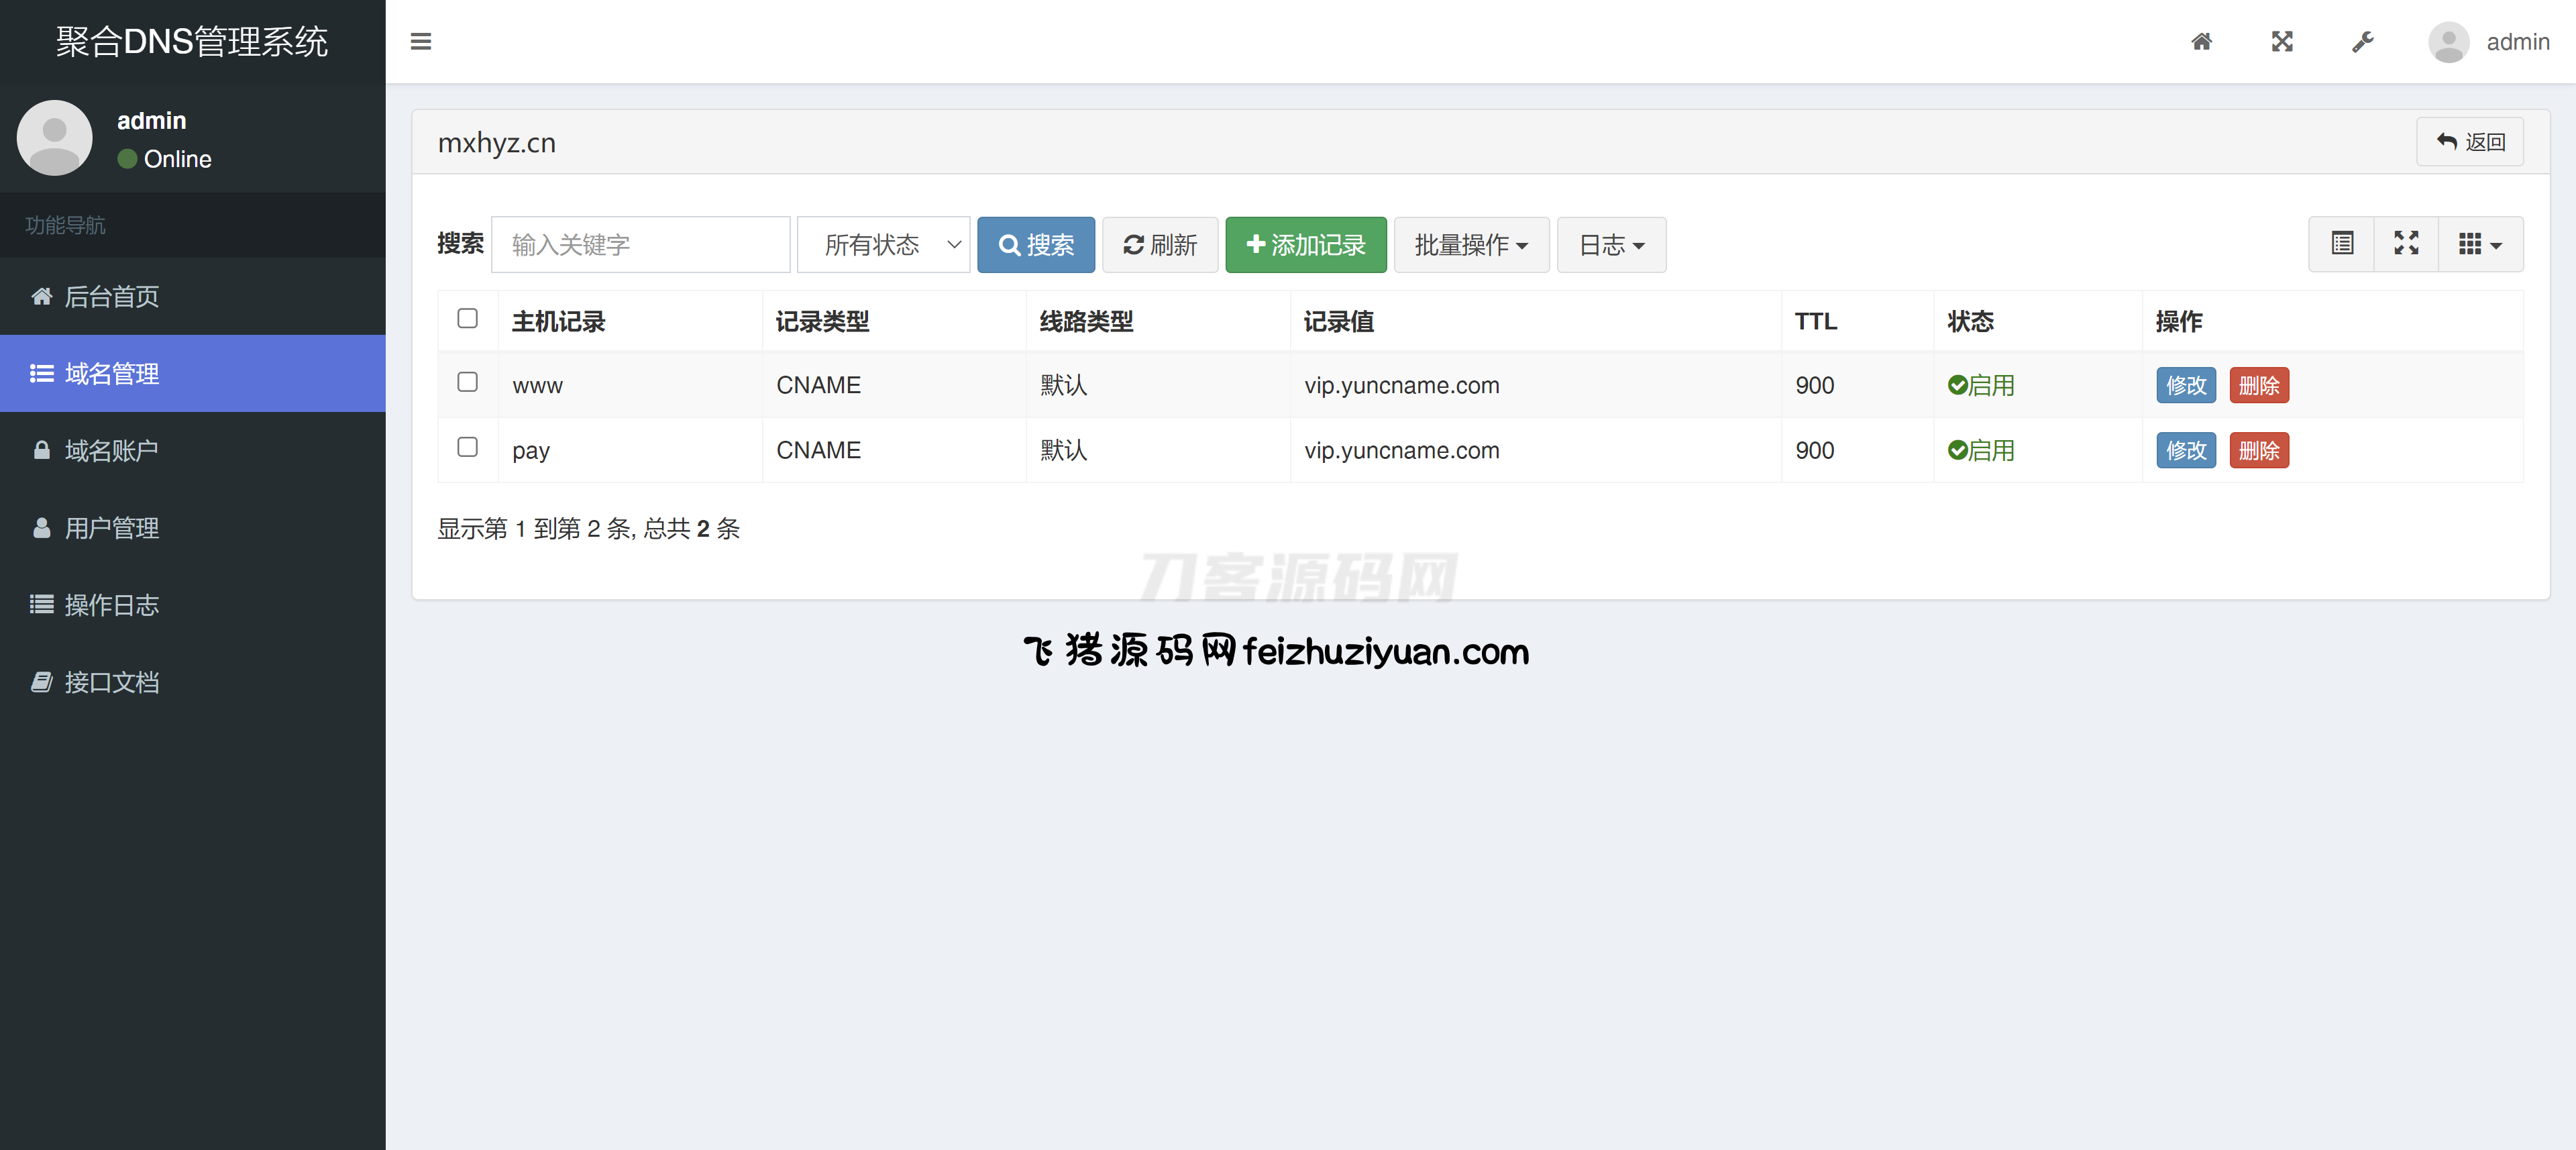The width and height of the screenshot is (2576, 1150).
Task: Click admin avatar in top right
Action: (2449, 42)
